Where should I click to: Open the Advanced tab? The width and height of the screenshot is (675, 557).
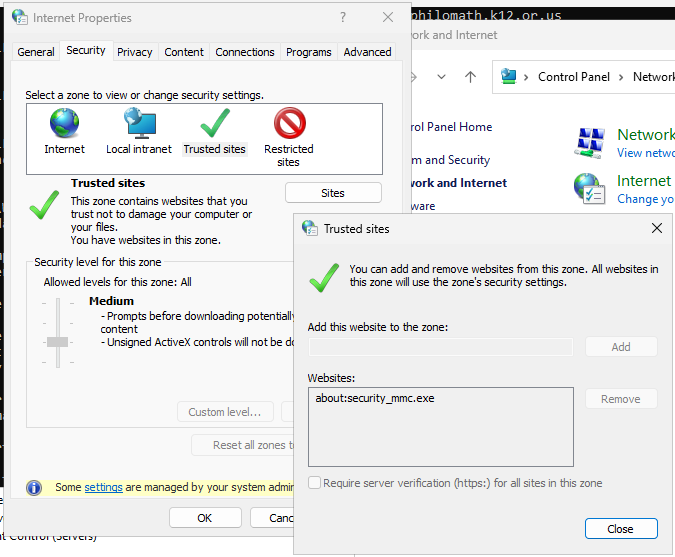[367, 52]
